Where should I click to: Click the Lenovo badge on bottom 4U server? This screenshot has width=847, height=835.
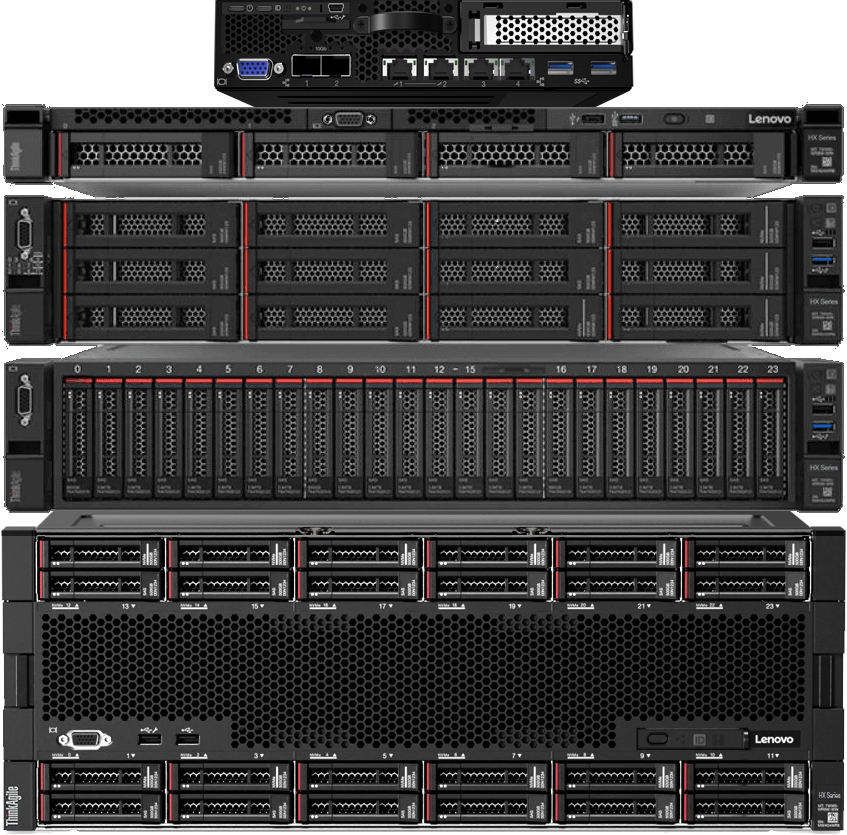coord(773,739)
